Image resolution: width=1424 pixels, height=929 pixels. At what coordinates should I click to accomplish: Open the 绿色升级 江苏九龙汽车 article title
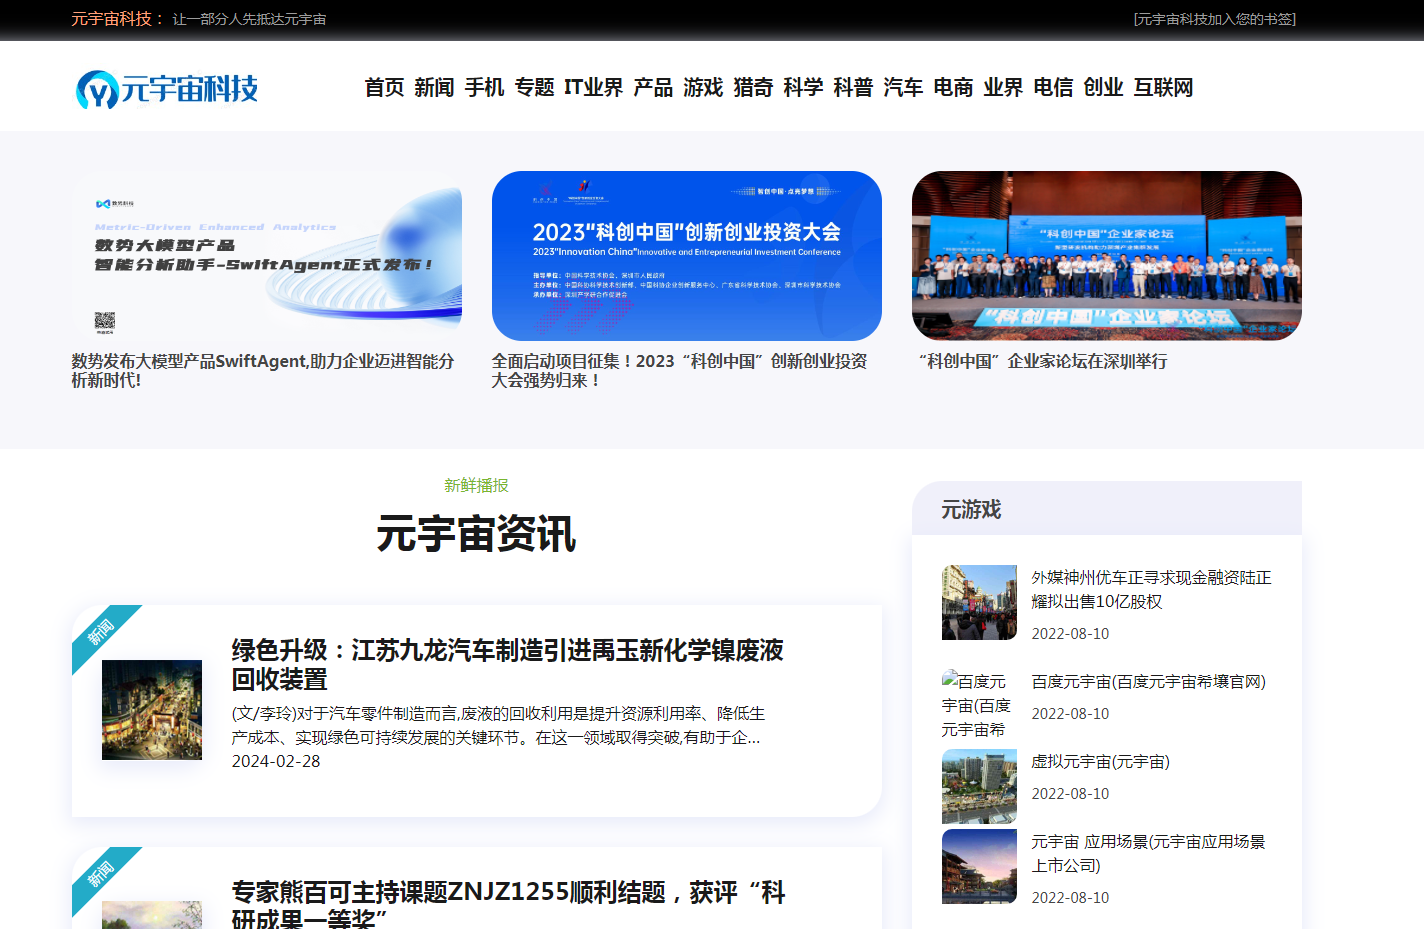click(508, 665)
